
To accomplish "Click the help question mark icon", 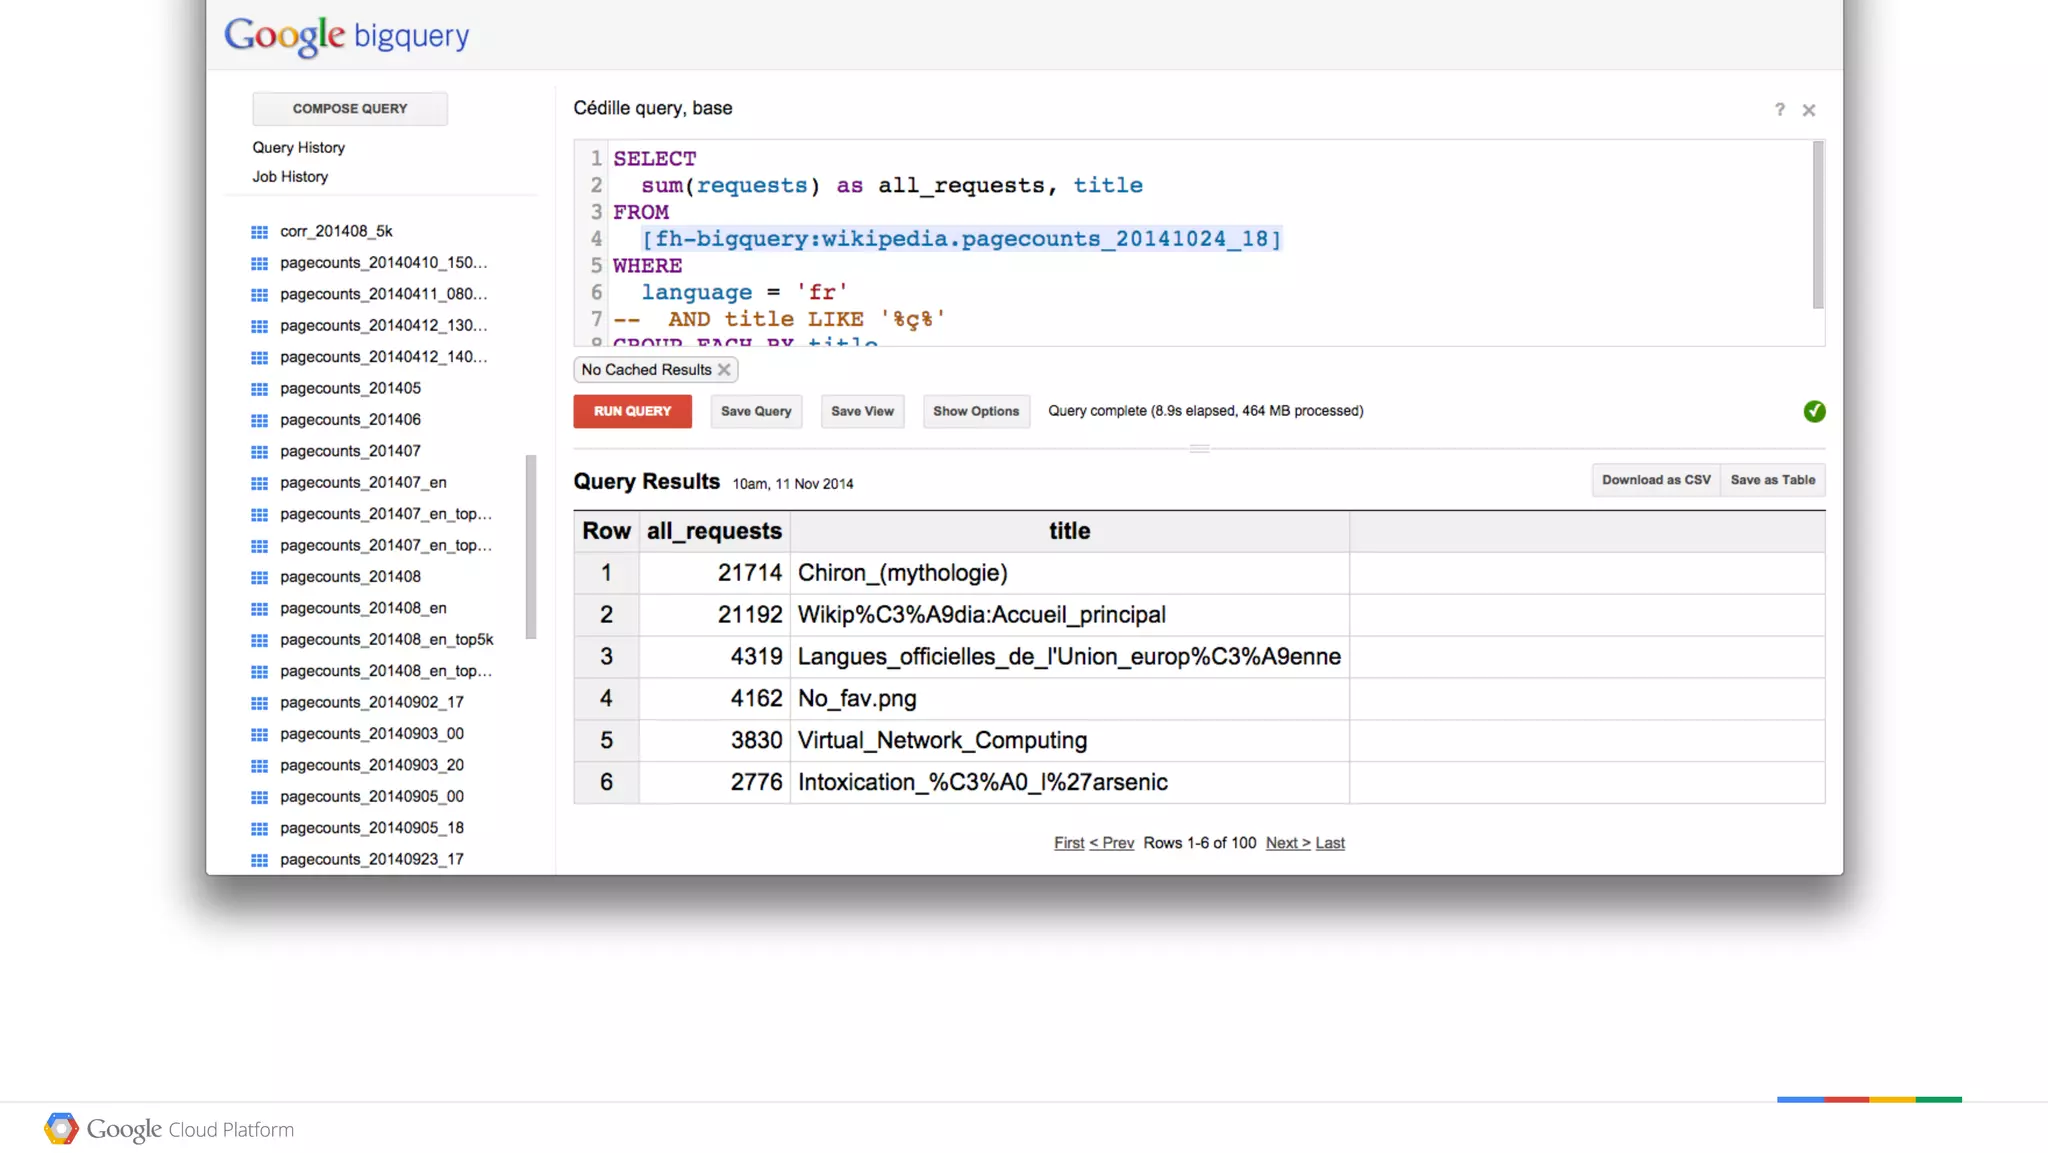I will pos(1779,110).
